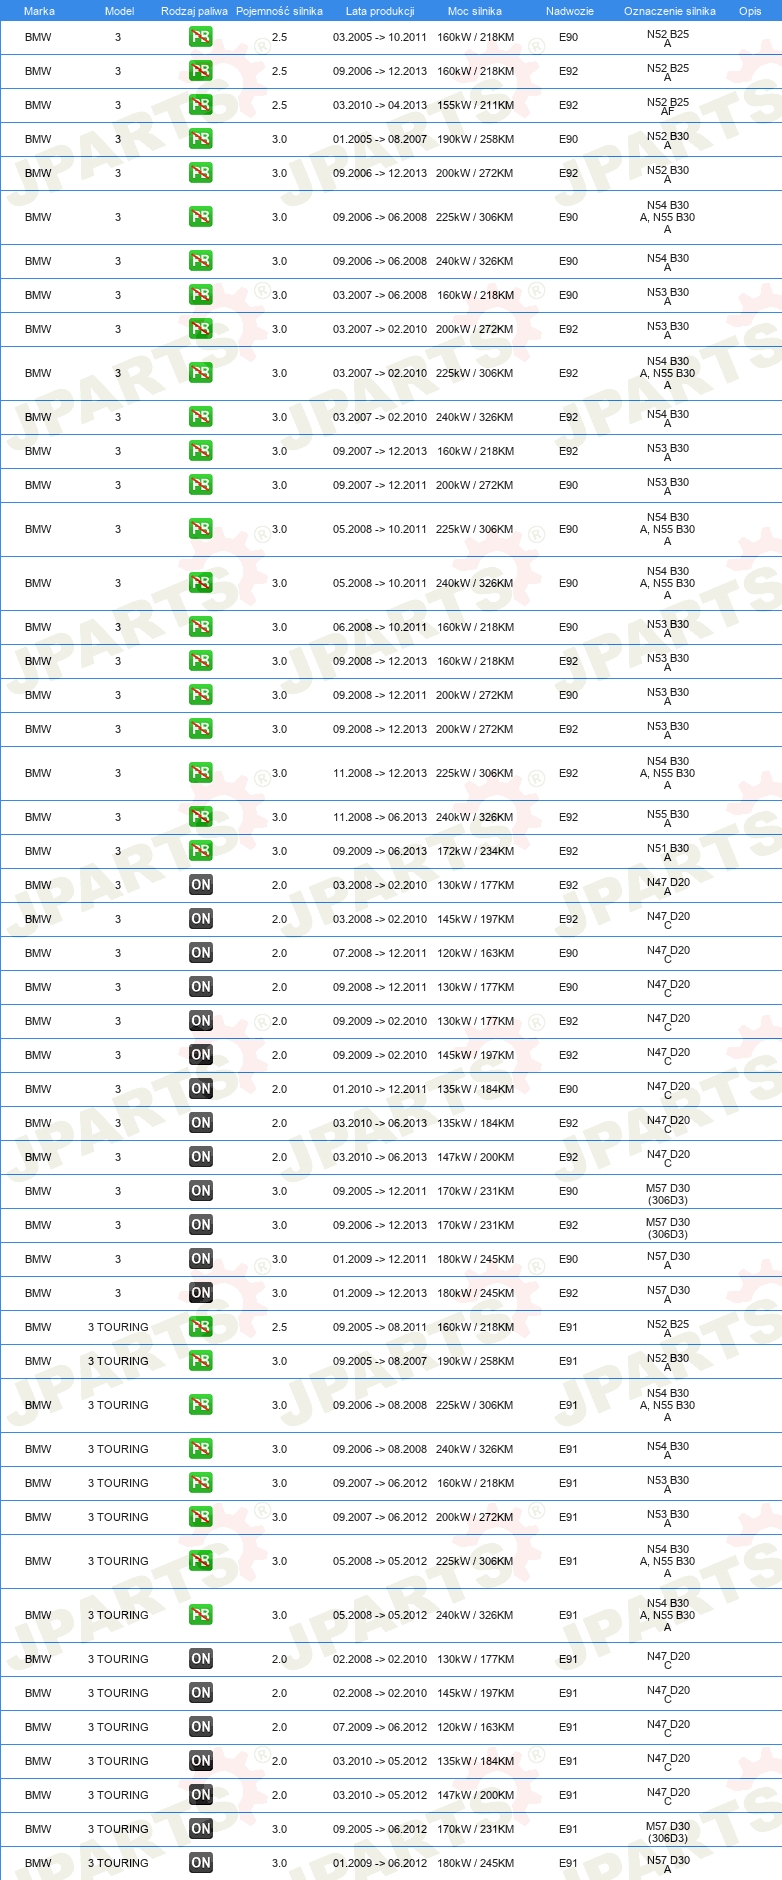Click the date cell 09.2007 -> 12.2013
Screen dimensions: 782x1880
click(380, 451)
